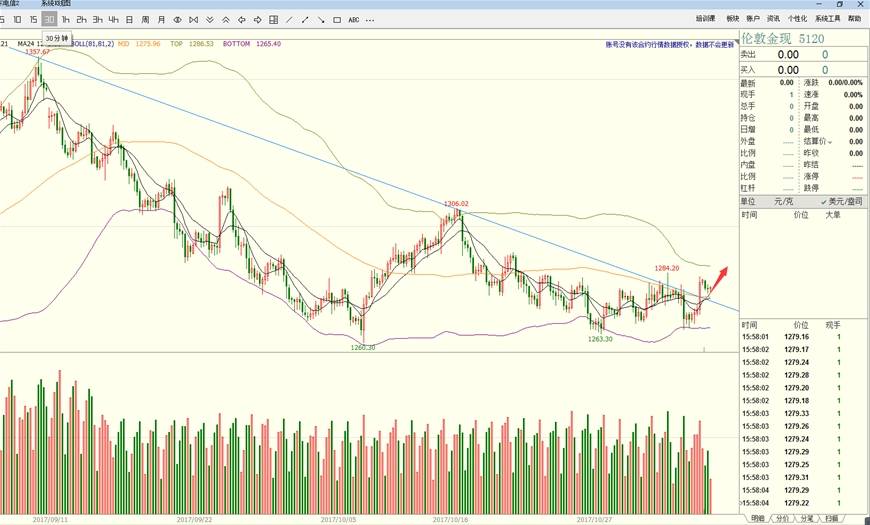Choose 元/克 price unit option
The image size is (870, 525).
[783, 201]
